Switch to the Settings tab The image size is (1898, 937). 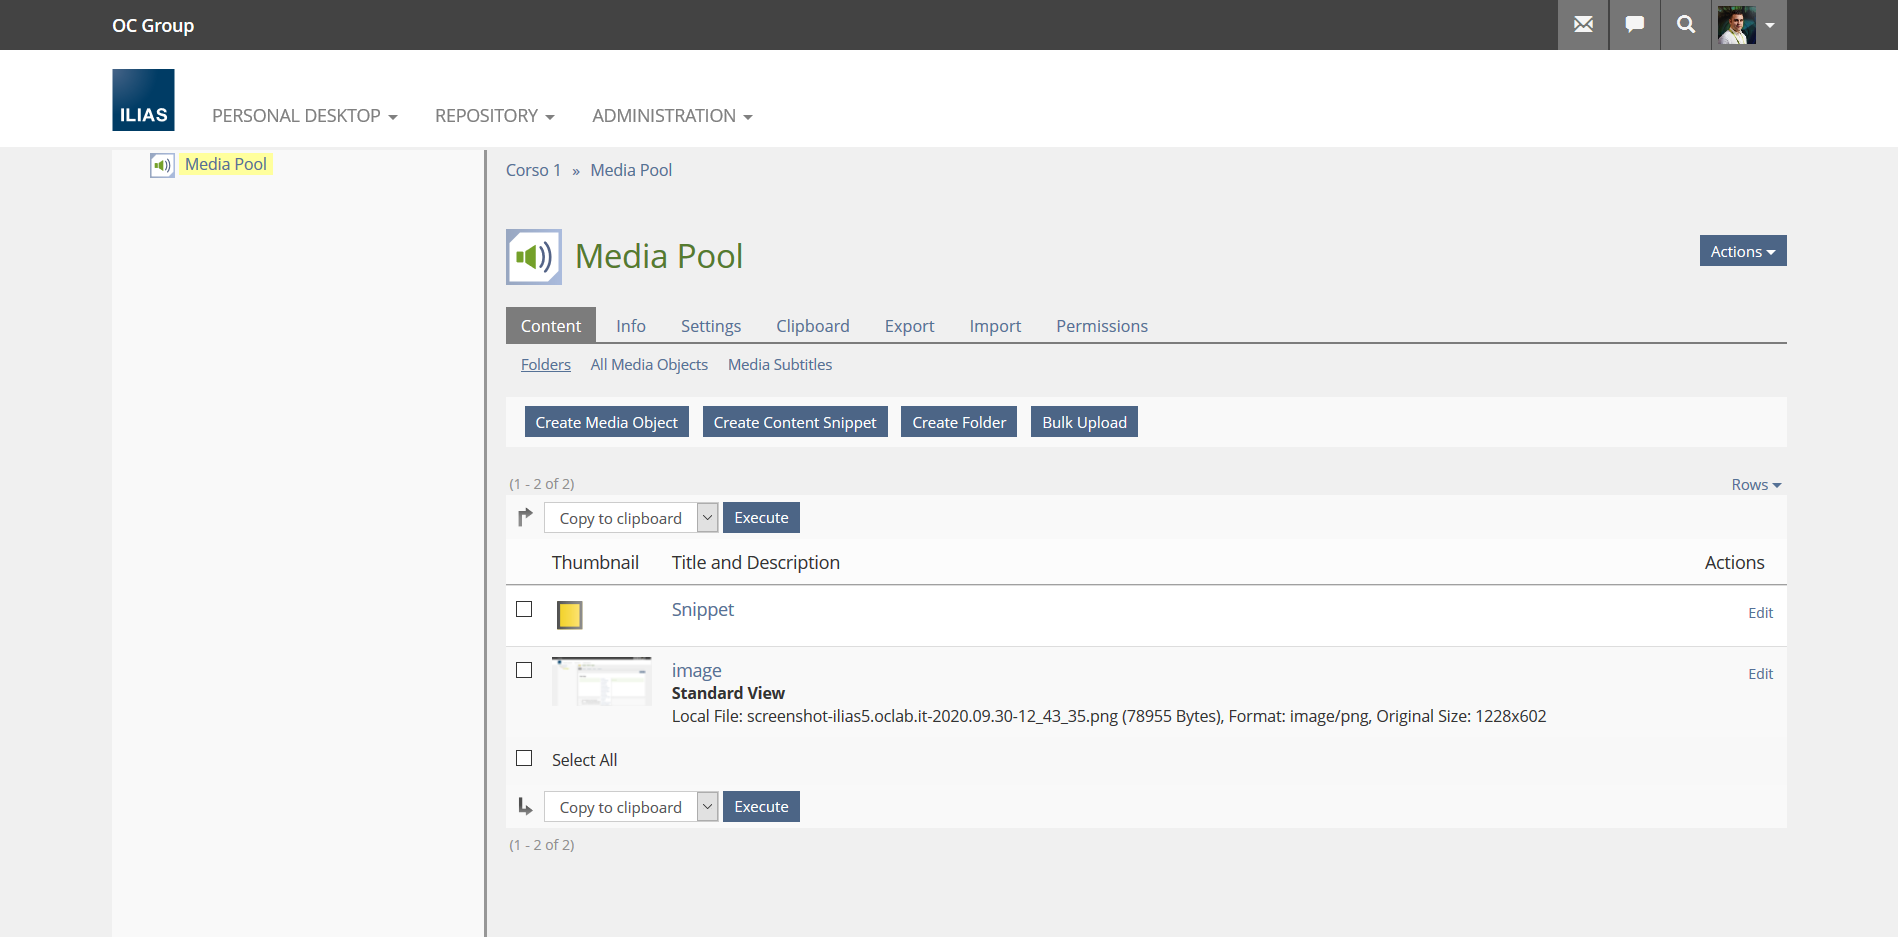point(710,326)
